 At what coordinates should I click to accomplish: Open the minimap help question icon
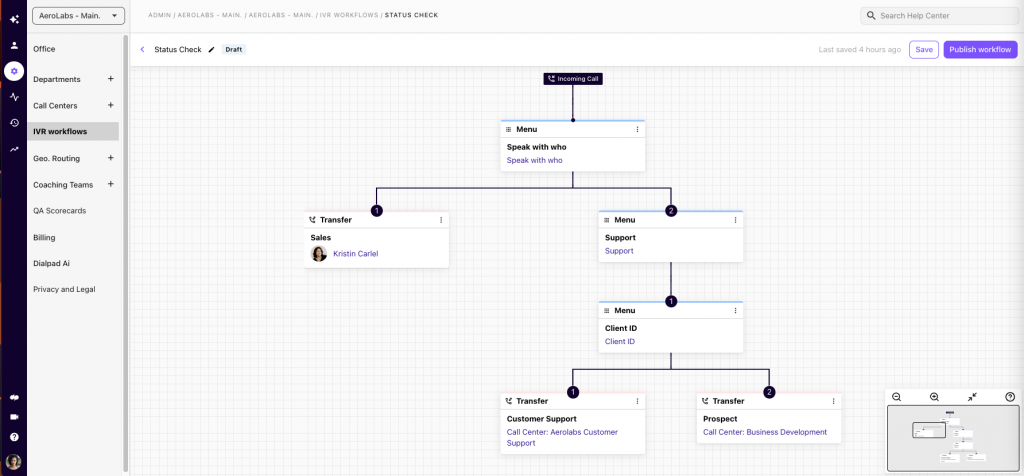pos(1009,397)
